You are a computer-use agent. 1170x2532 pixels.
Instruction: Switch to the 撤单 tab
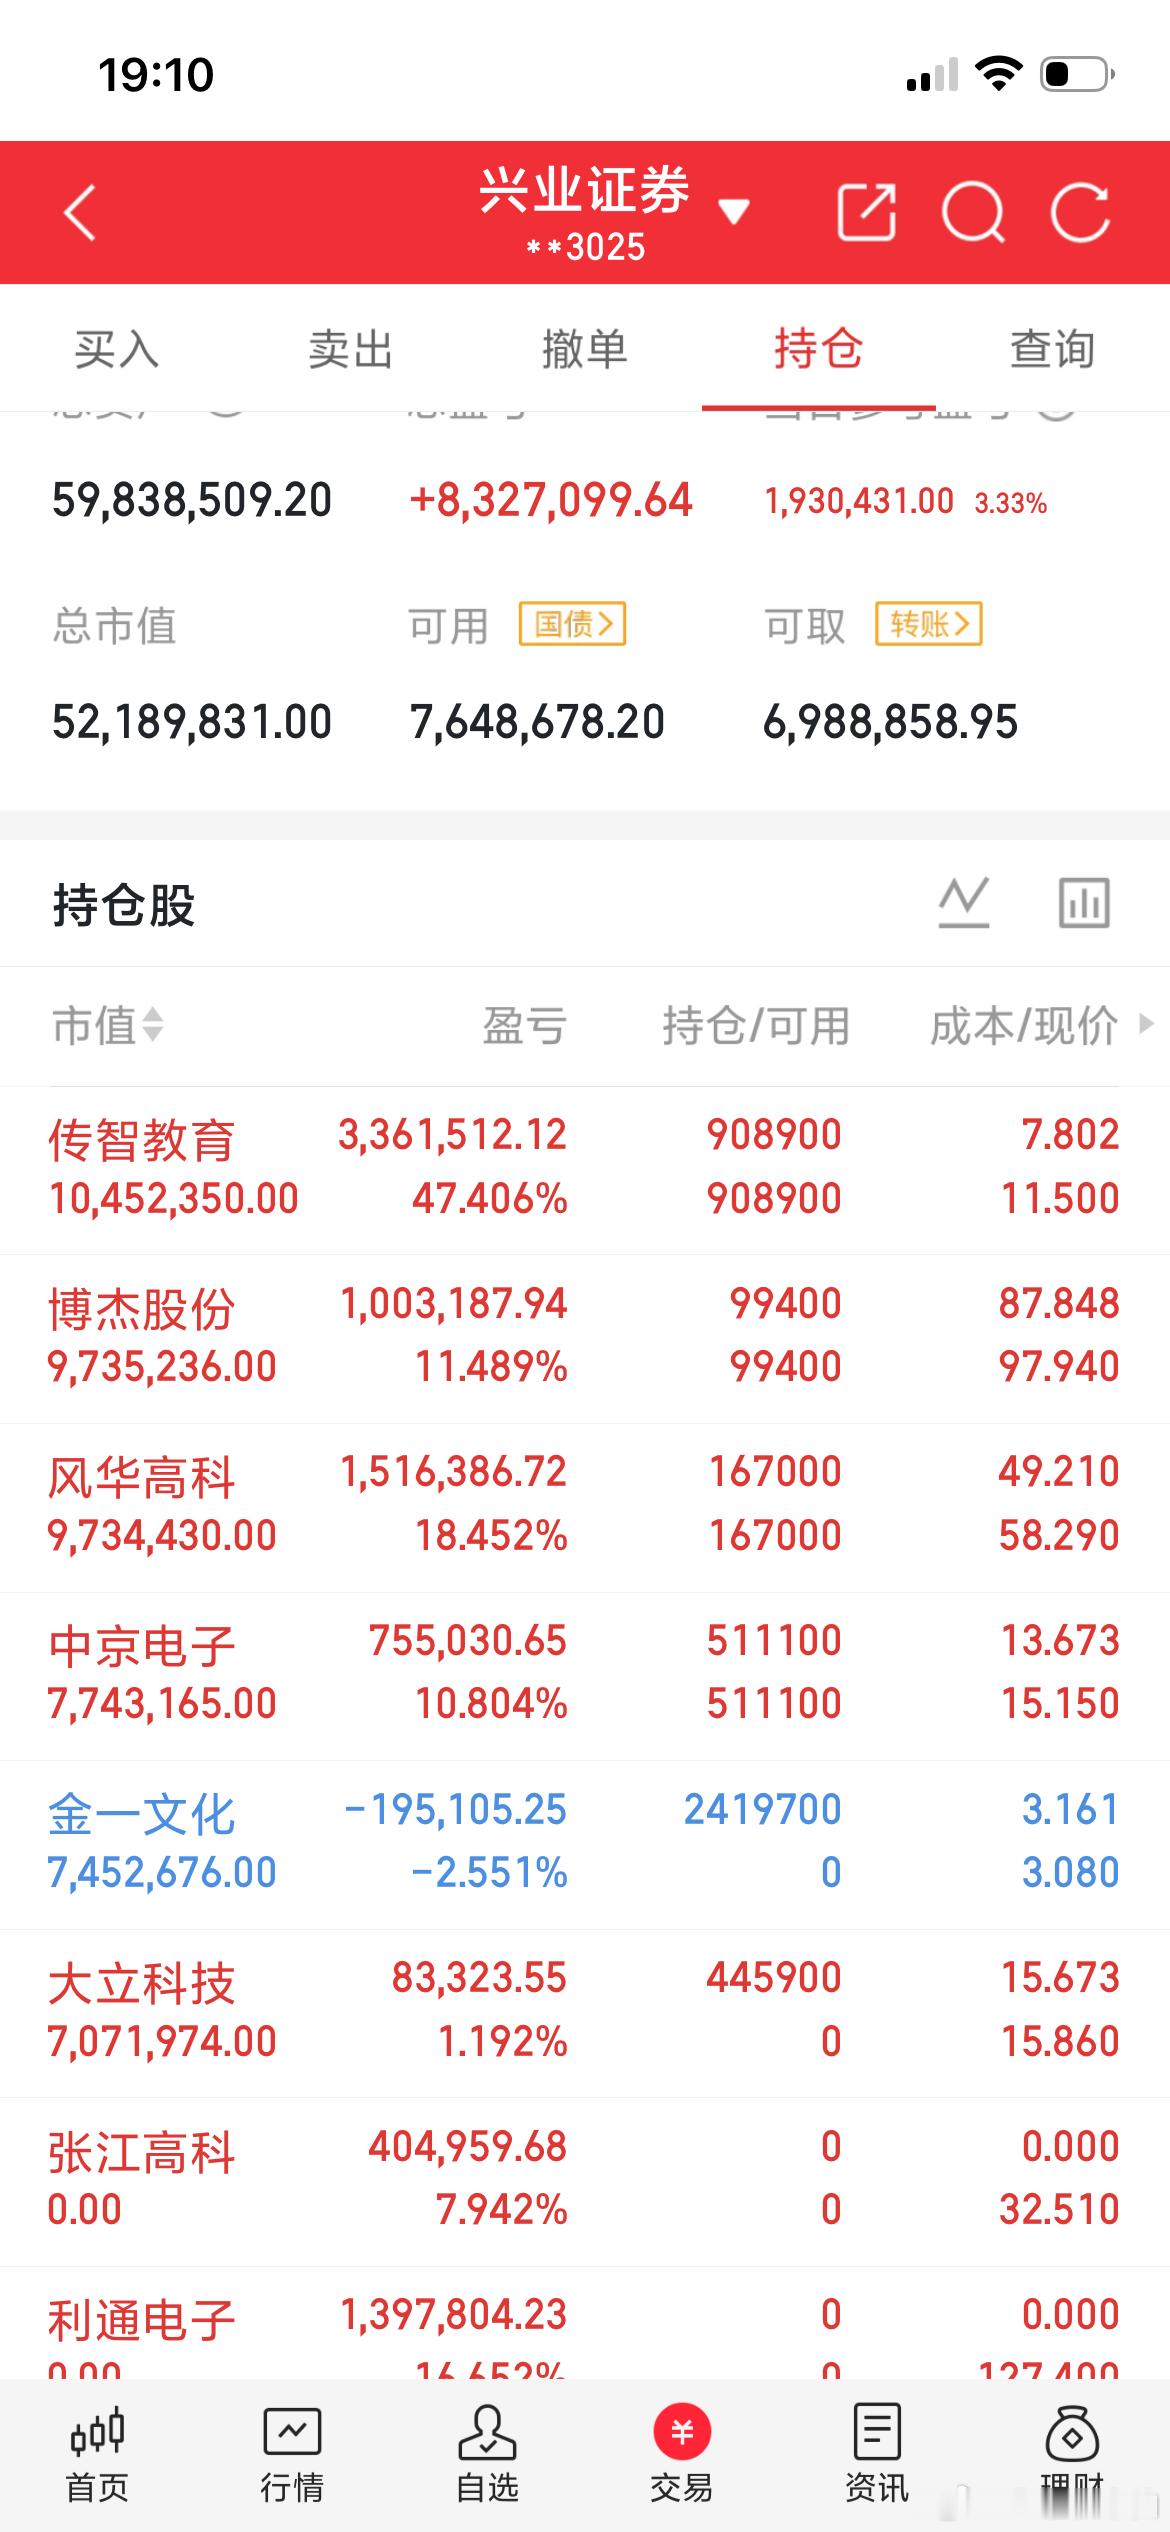[585, 349]
